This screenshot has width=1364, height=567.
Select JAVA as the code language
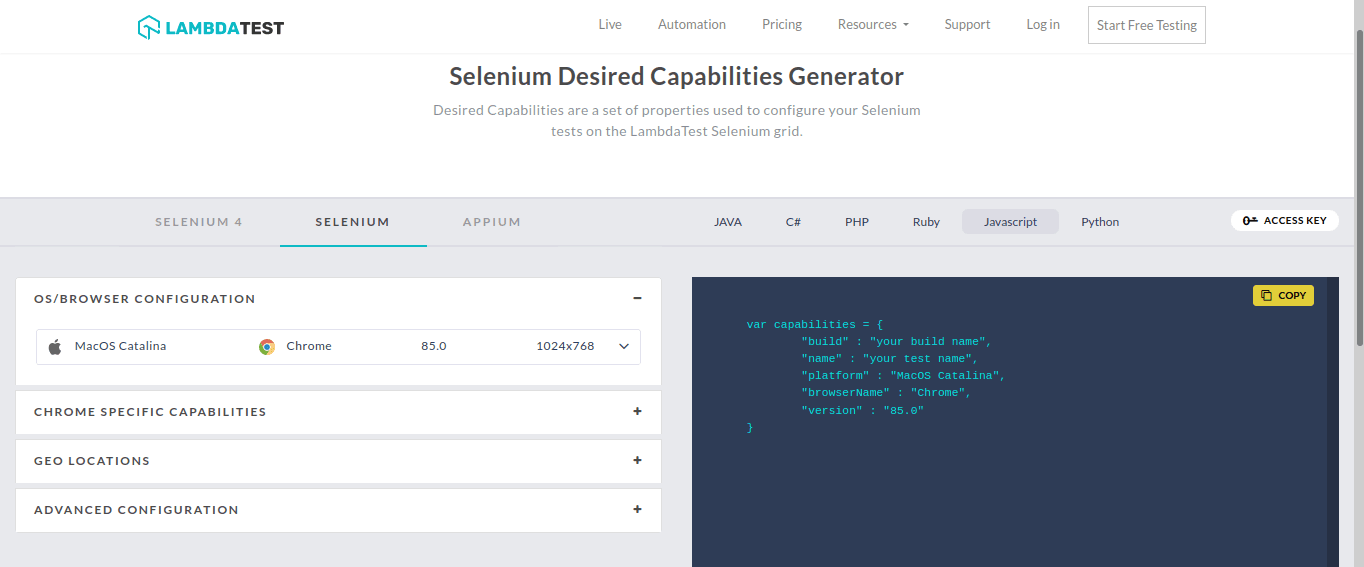728,222
